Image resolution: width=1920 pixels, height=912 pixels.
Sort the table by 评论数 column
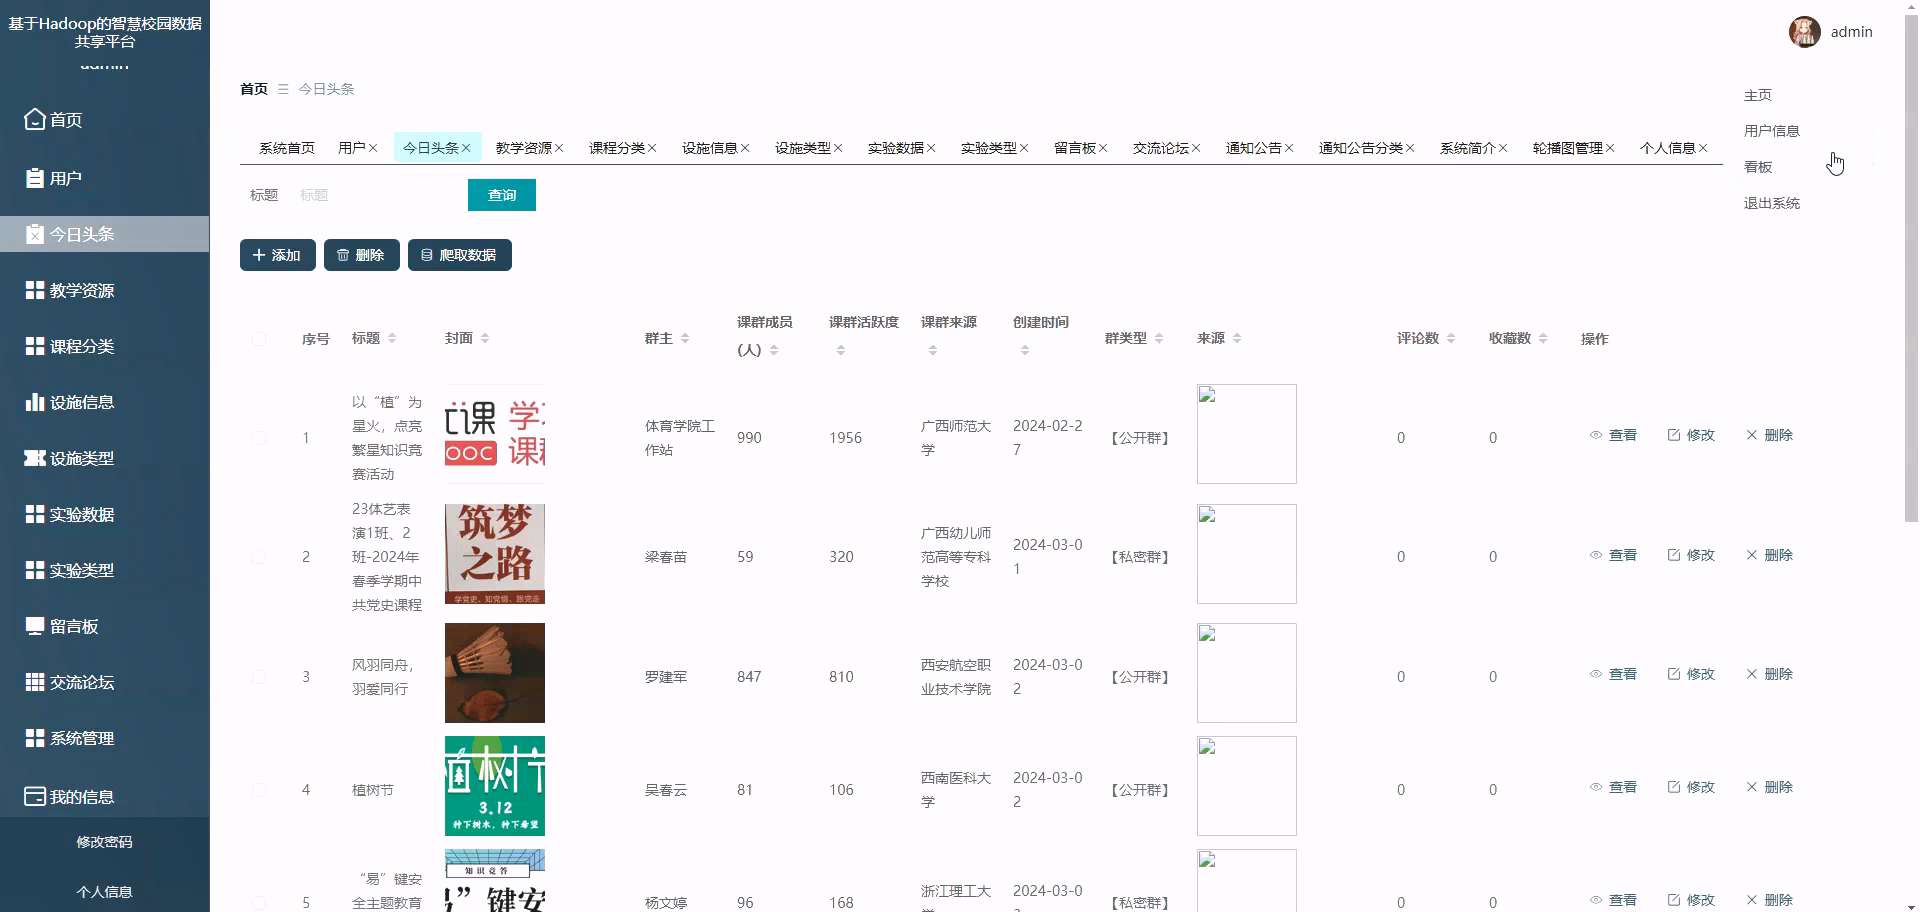[1451, 338]
